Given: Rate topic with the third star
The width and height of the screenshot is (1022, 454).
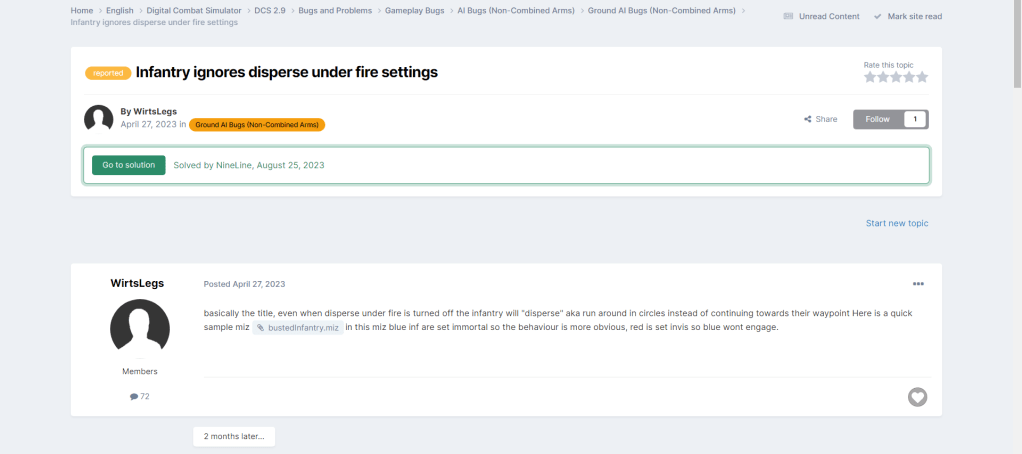Looking at the screenshot, I should (896, 77).
